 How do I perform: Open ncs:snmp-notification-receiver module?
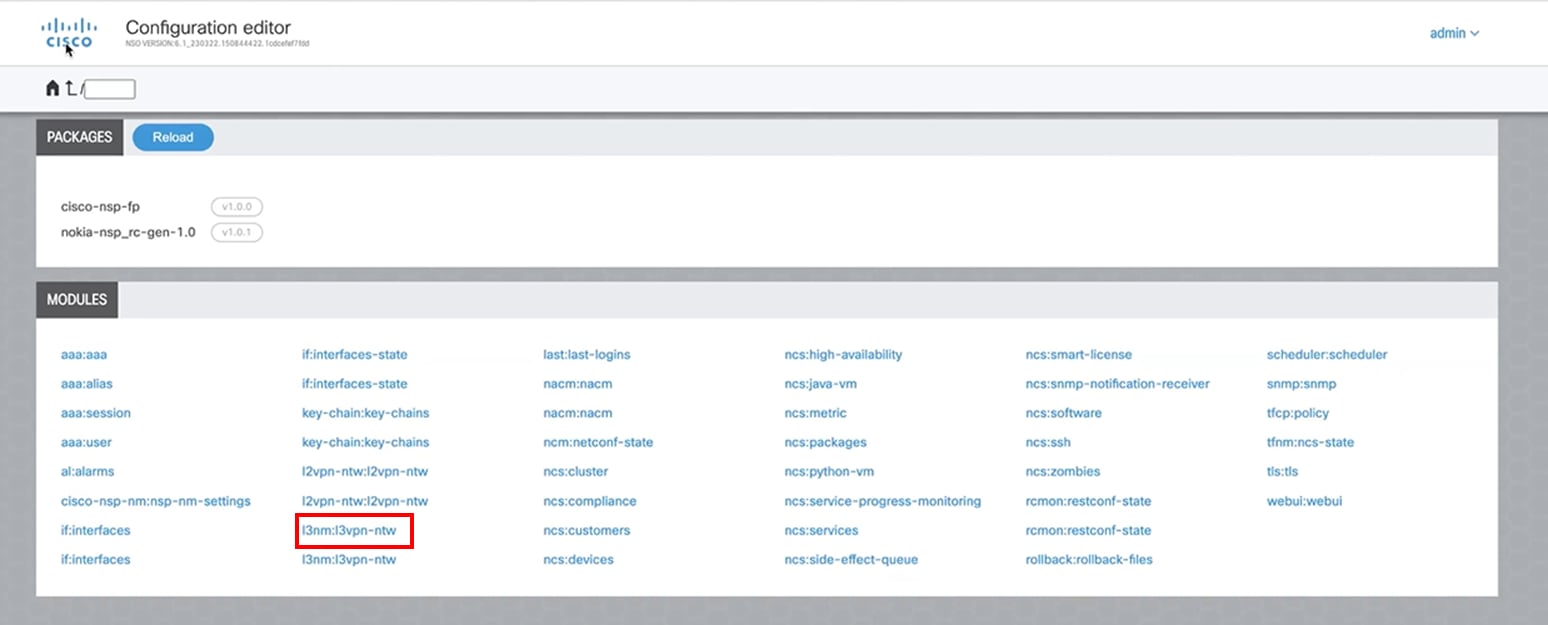pyautogui.click(x=1117, y=383)
